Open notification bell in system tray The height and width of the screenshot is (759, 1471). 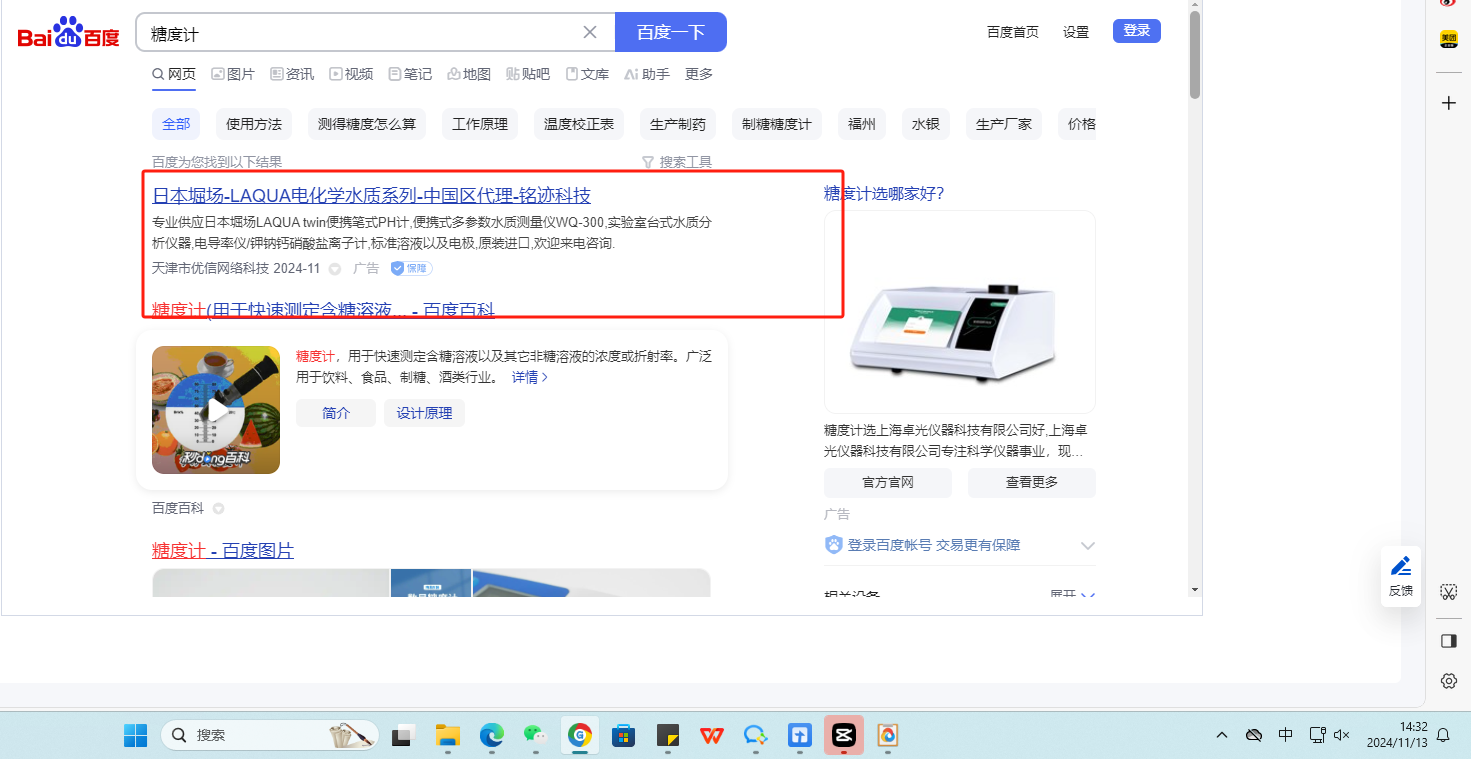(x=1443, y=735)
